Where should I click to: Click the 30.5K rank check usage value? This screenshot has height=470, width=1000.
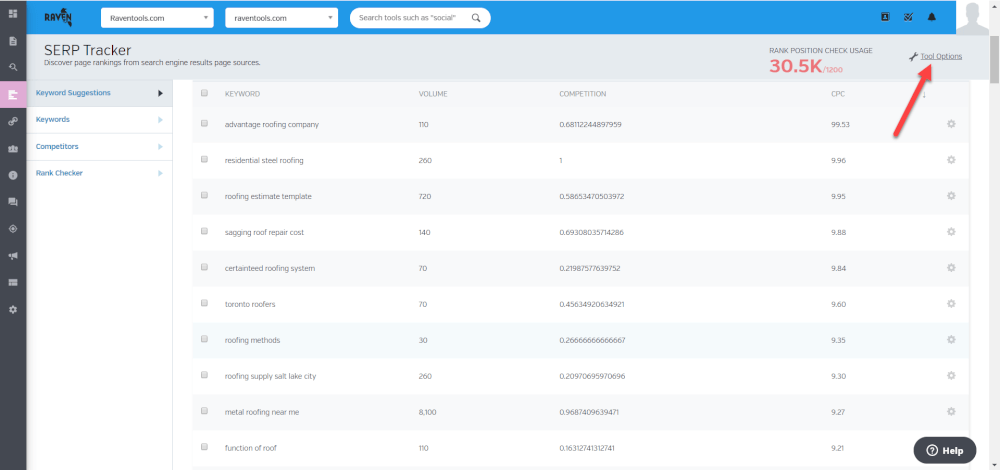pos(795,66)
